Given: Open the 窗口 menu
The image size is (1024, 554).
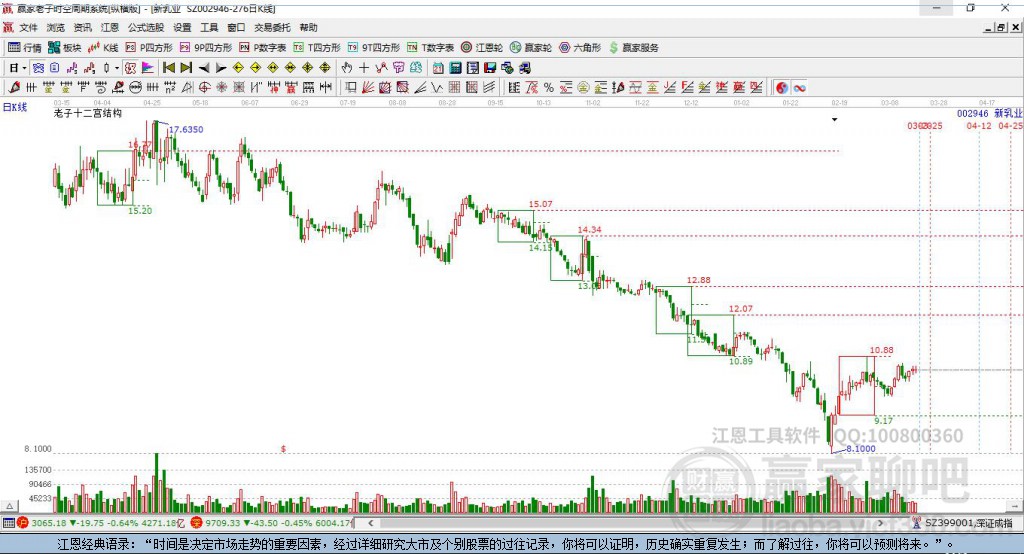Looking at the screenshot, I should (236, 27).
